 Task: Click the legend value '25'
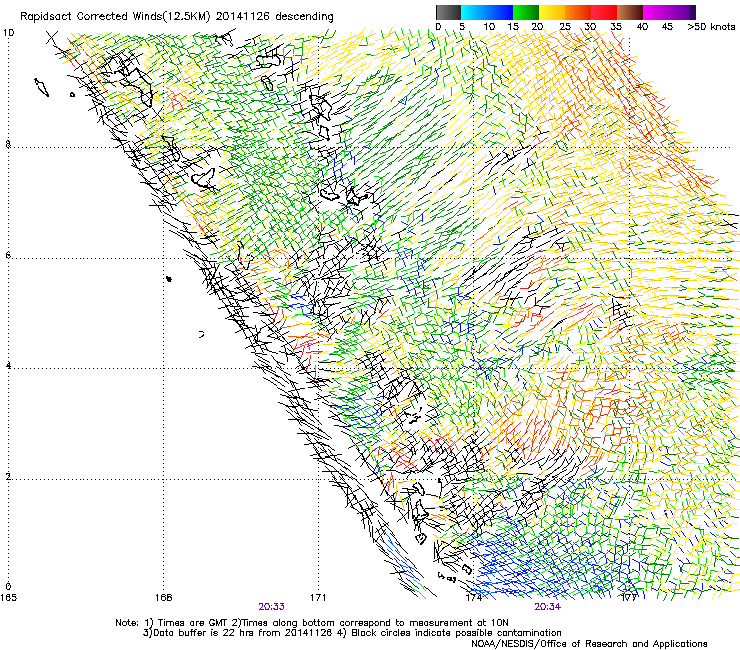tap(565, 27)
